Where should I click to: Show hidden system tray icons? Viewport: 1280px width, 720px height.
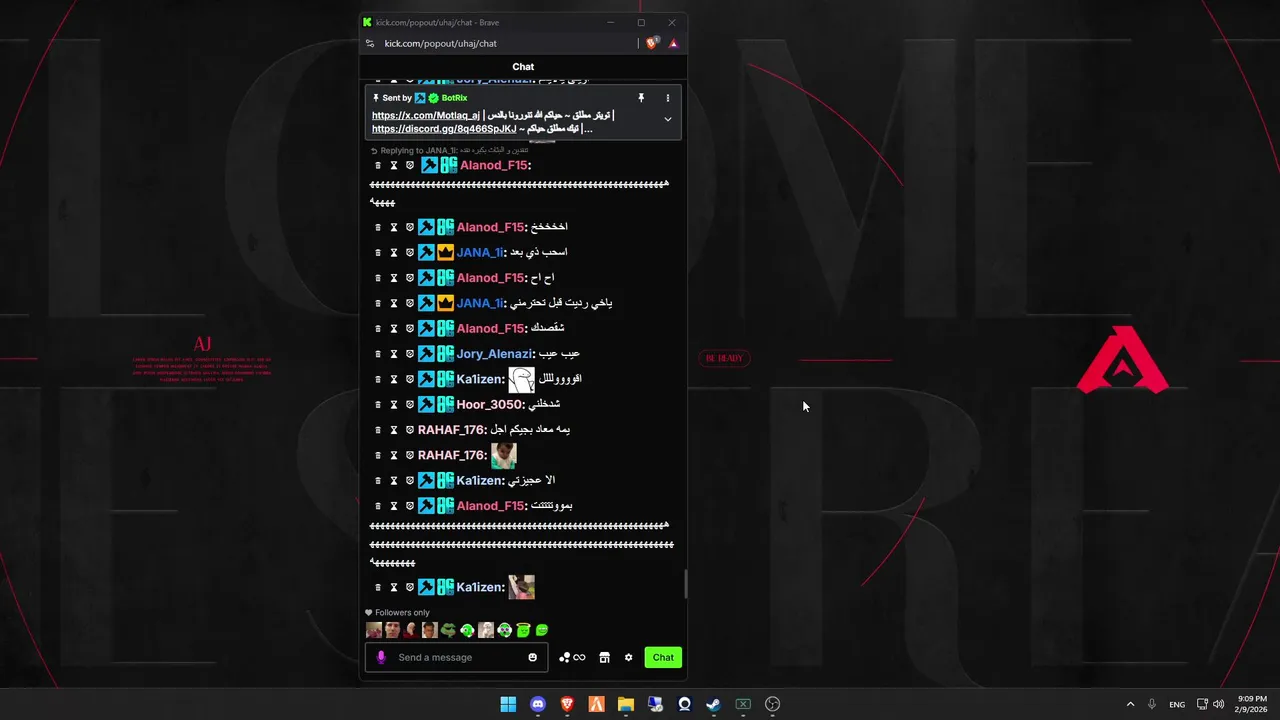pos(1131,704)
